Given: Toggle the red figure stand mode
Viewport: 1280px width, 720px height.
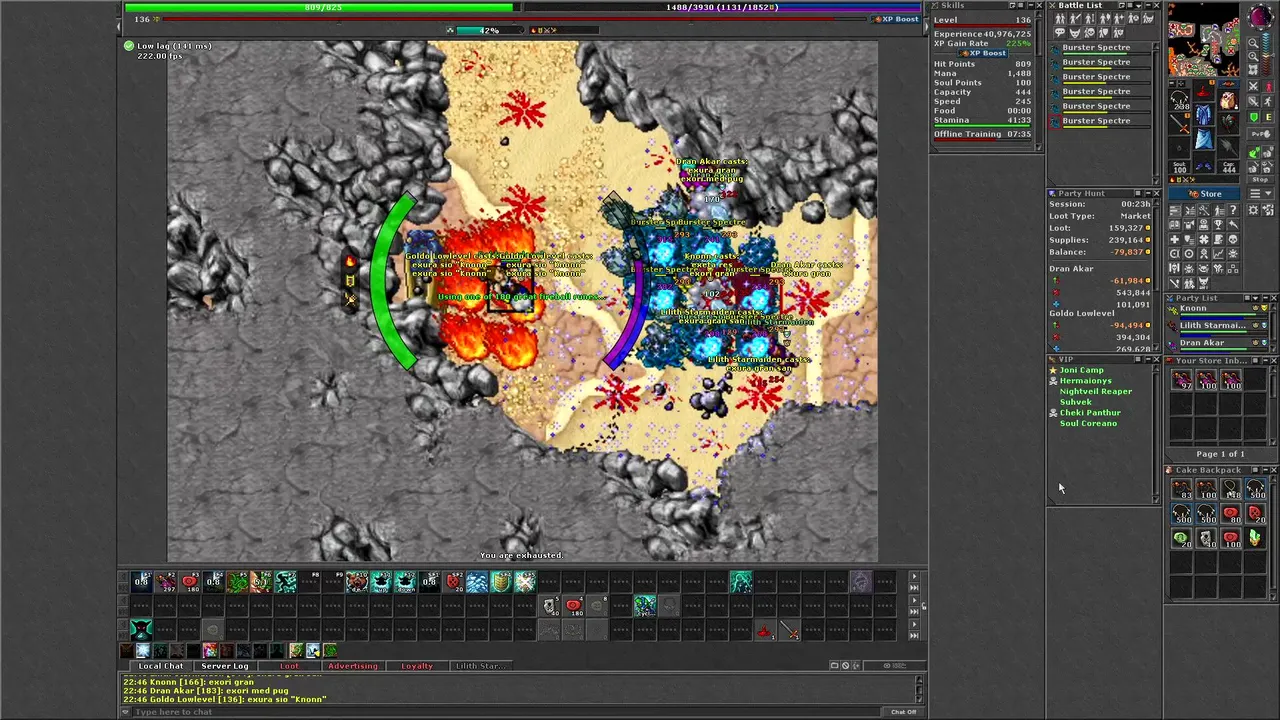Looking at the screenshot, I should 1268,87.
